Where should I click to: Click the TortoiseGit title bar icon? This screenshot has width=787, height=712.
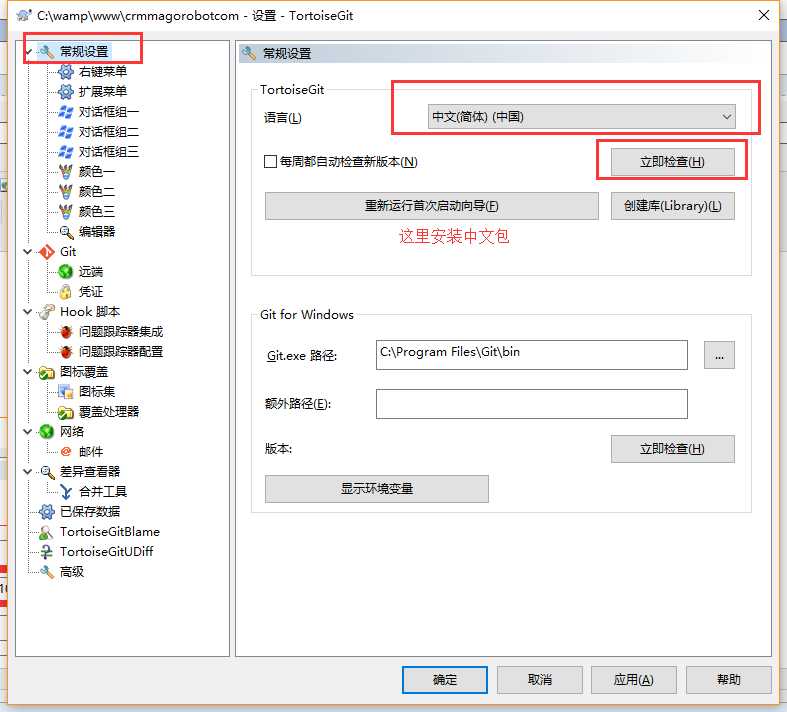click(24, 16)
